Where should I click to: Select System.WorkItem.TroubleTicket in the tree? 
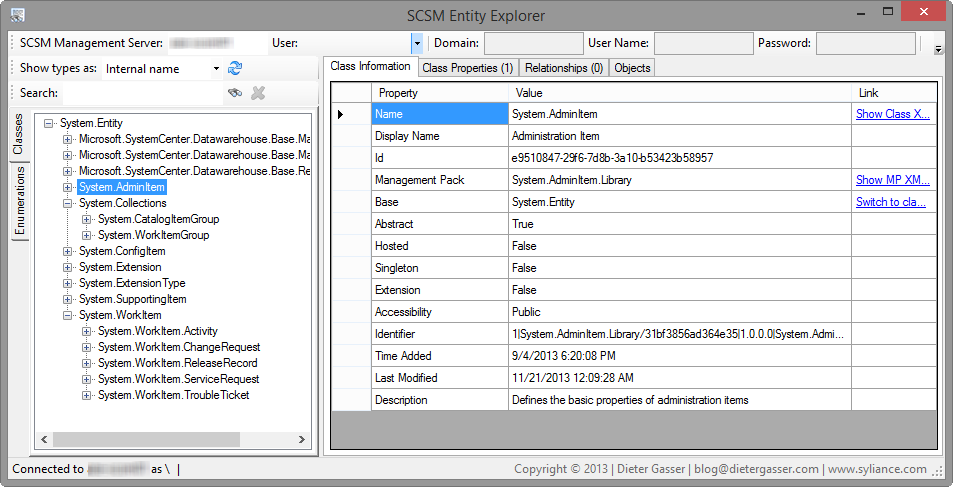click(174, 395)
